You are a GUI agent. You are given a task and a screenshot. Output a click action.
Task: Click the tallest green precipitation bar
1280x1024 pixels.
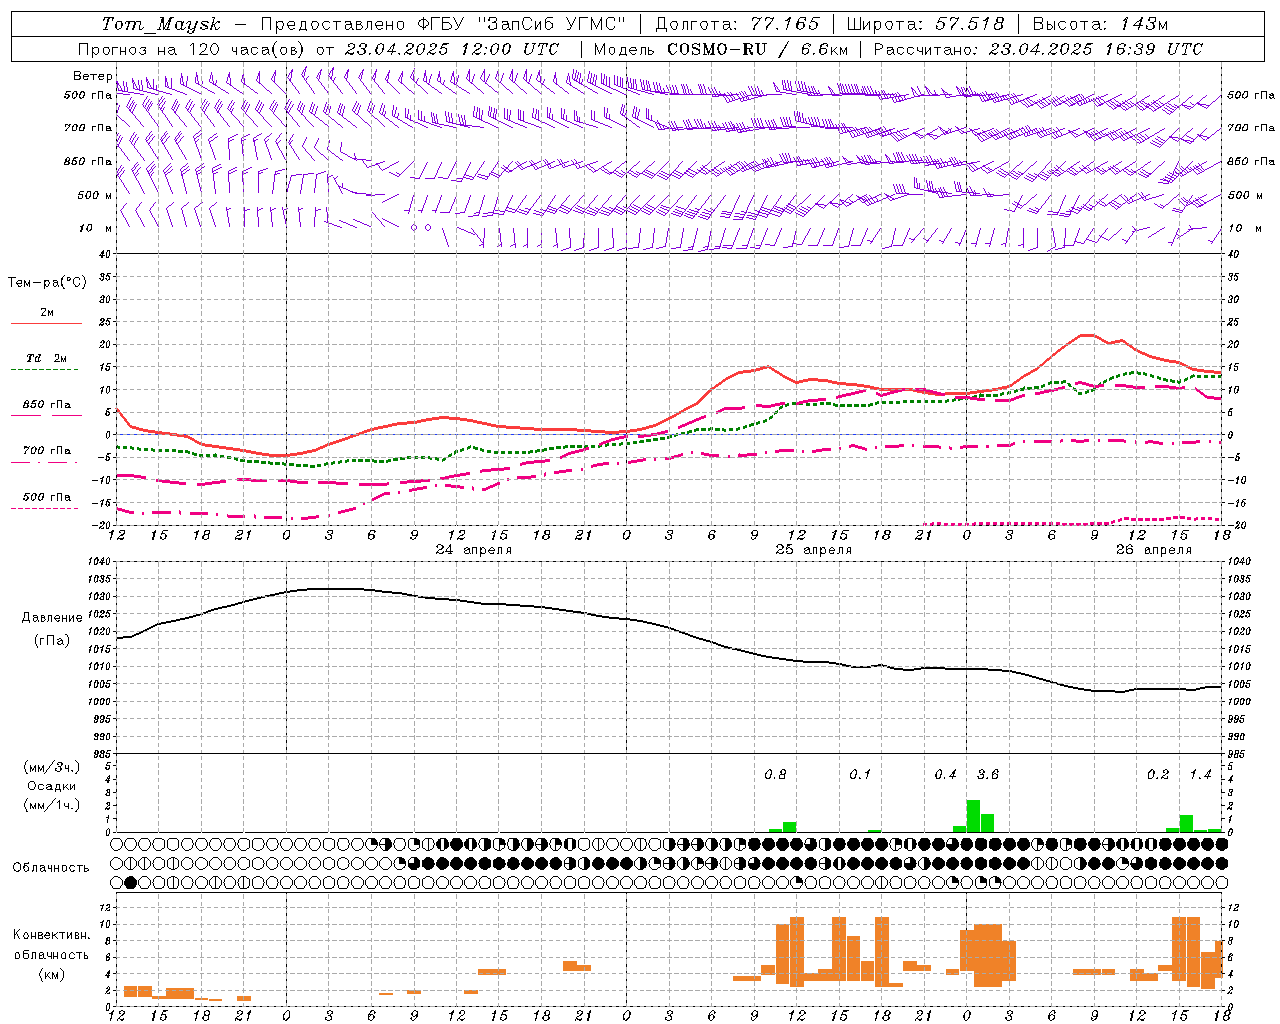tap(973, 816)
